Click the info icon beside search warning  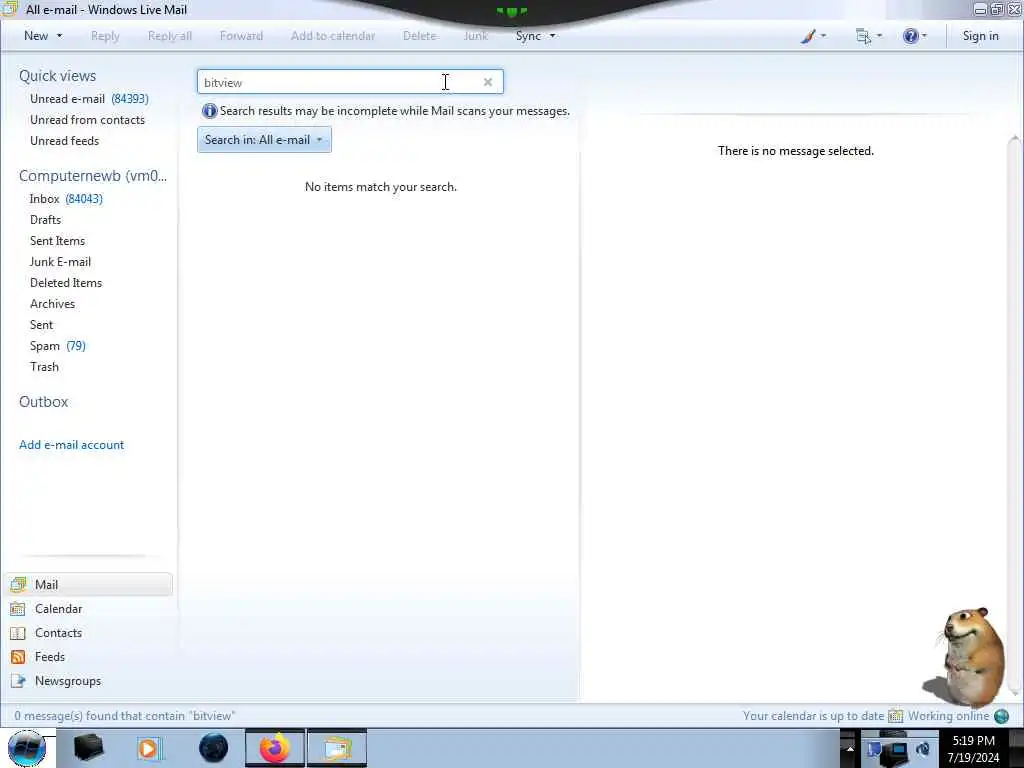tap(209, 111)
